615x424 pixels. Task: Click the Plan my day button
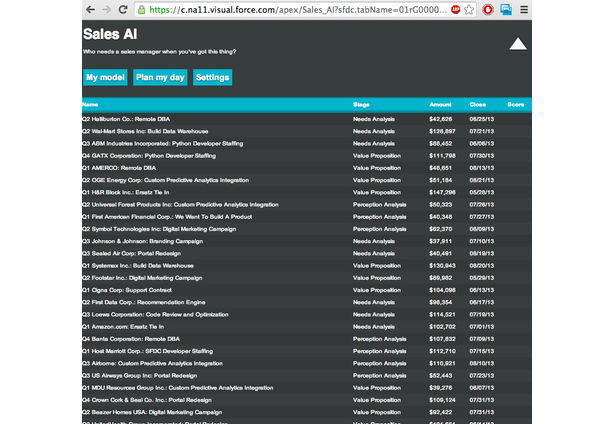[x=160, y=77]
